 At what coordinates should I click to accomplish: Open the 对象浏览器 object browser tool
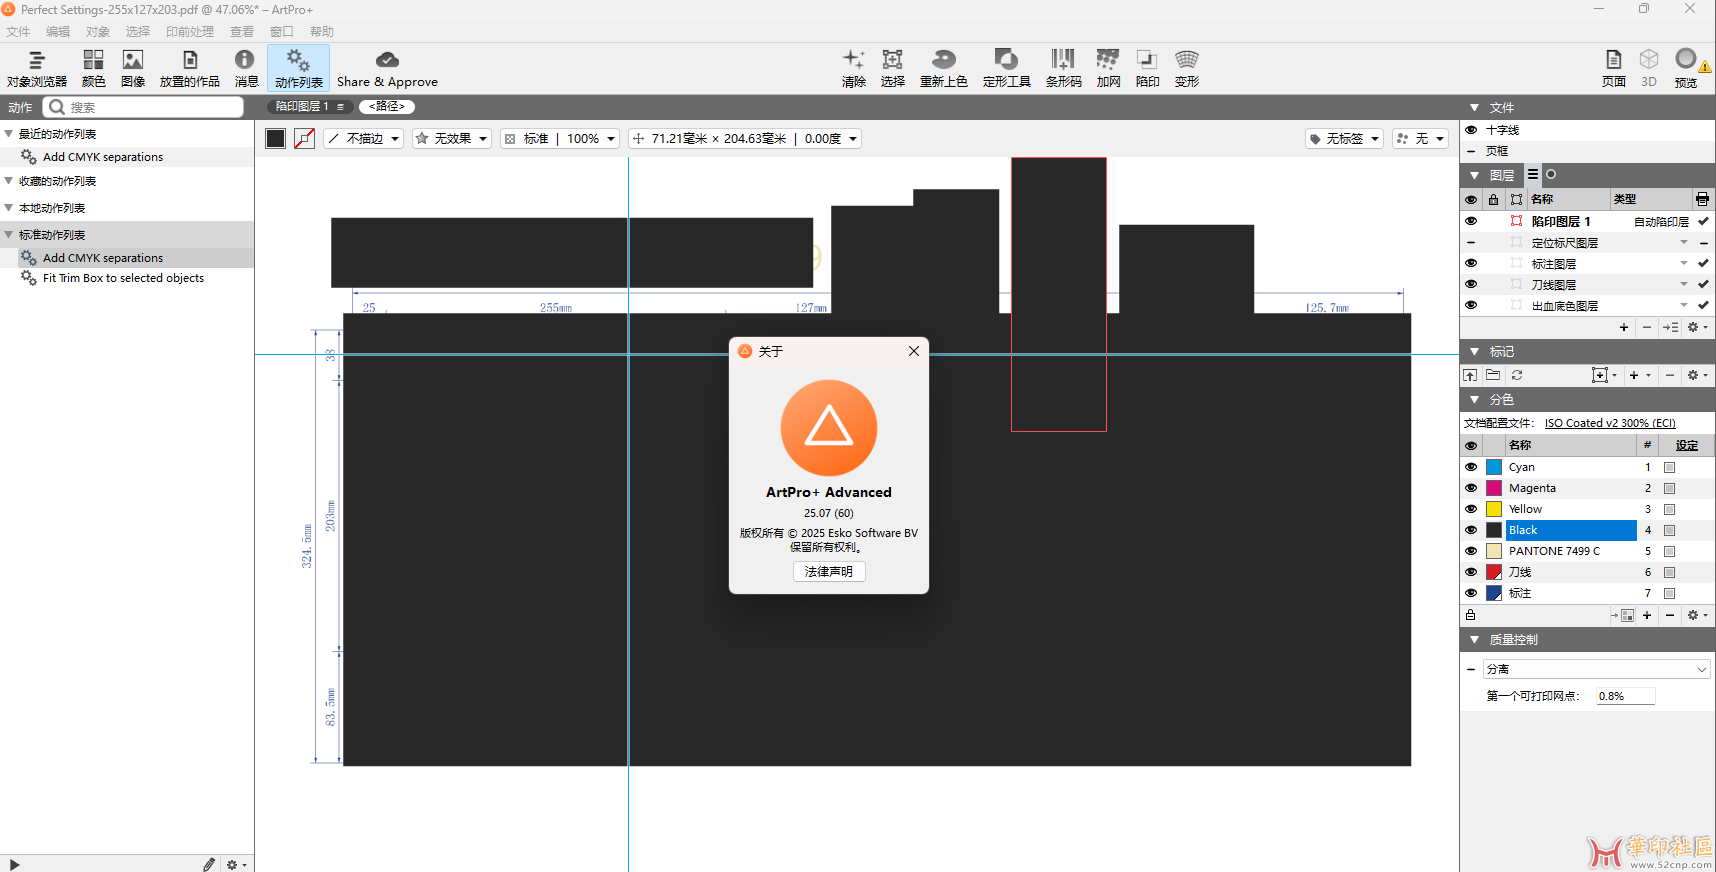(37, 68)
